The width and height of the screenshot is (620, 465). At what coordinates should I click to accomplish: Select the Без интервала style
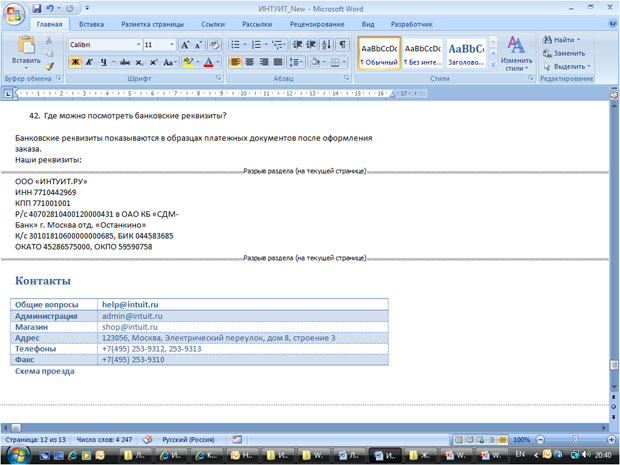[x=423, y=53]
